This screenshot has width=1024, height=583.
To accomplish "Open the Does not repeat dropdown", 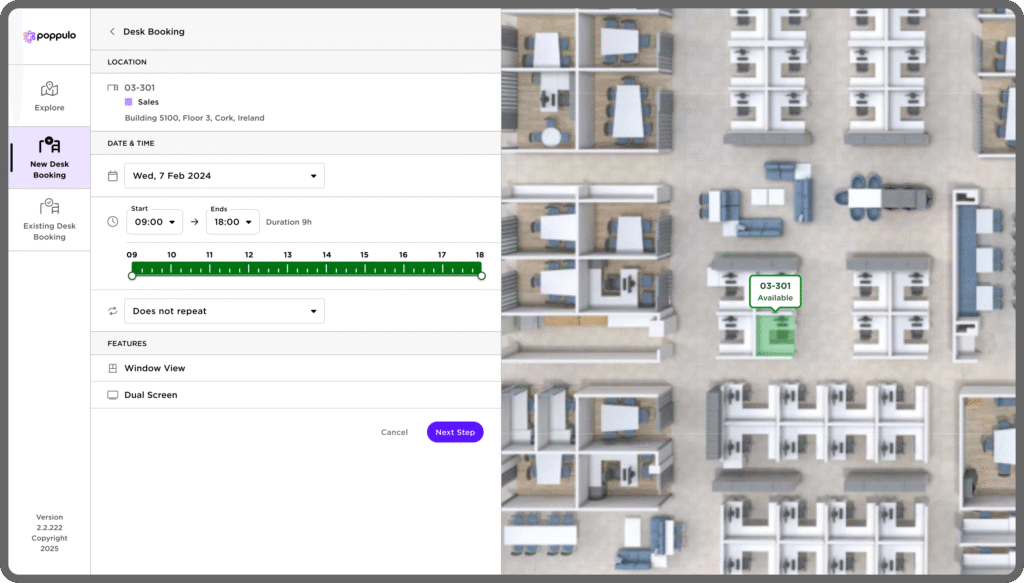I will 224,311.
